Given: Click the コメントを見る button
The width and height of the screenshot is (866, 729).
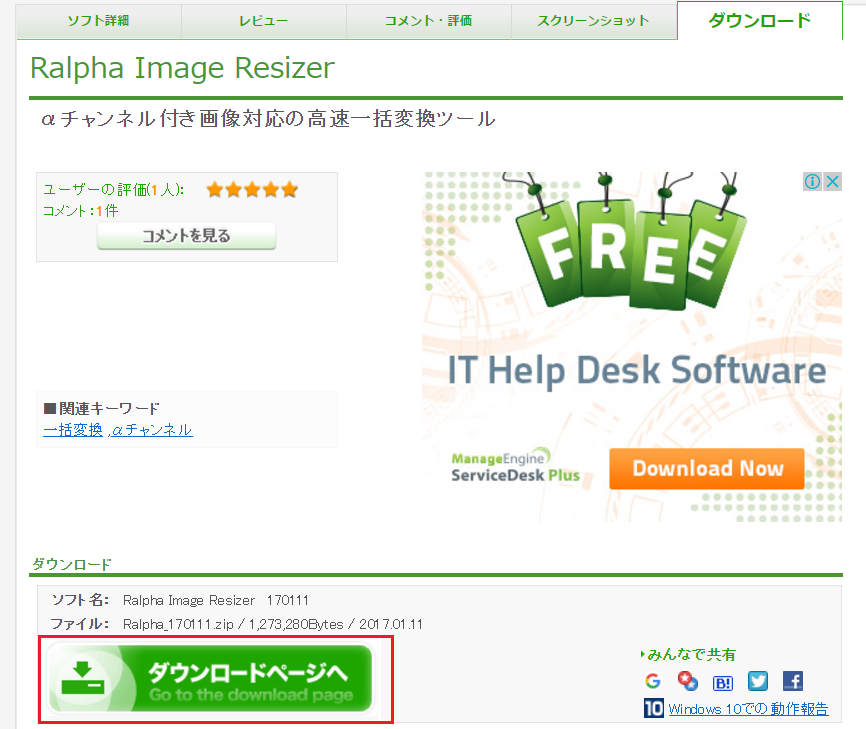Looking at the screenshot, I should 186,236.
